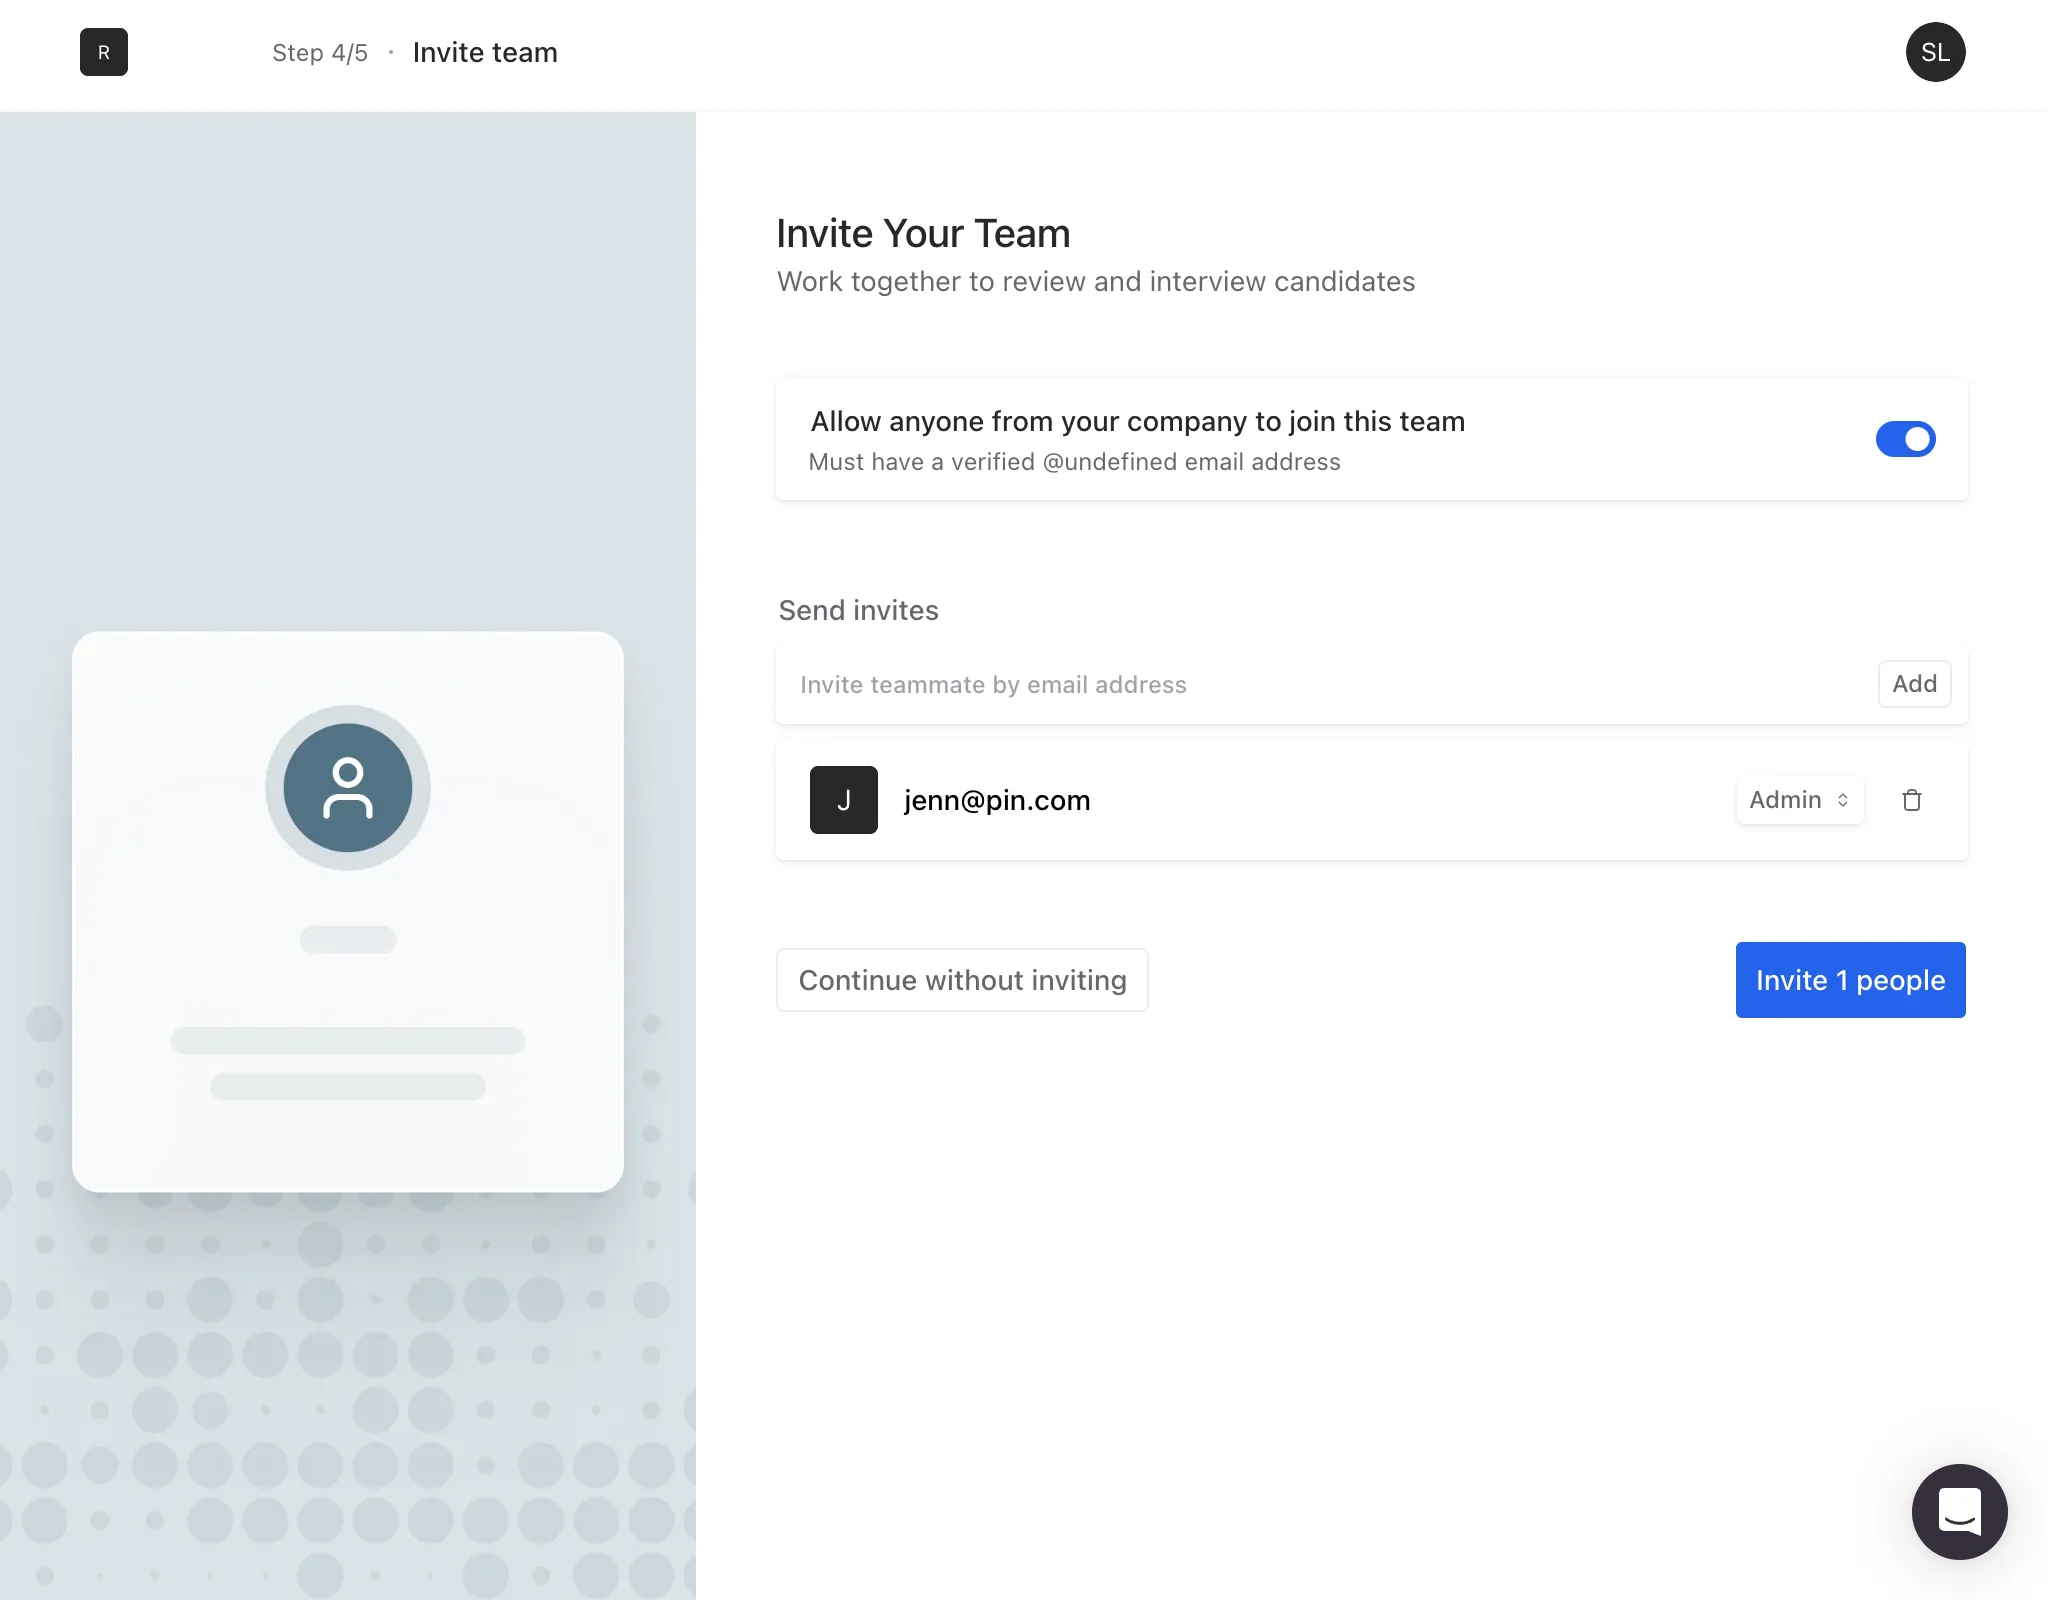This screenshot has width=2048, height=1600.
Task: Click 'Allow anyone from your company' label
Action: tap(1138, 422)
